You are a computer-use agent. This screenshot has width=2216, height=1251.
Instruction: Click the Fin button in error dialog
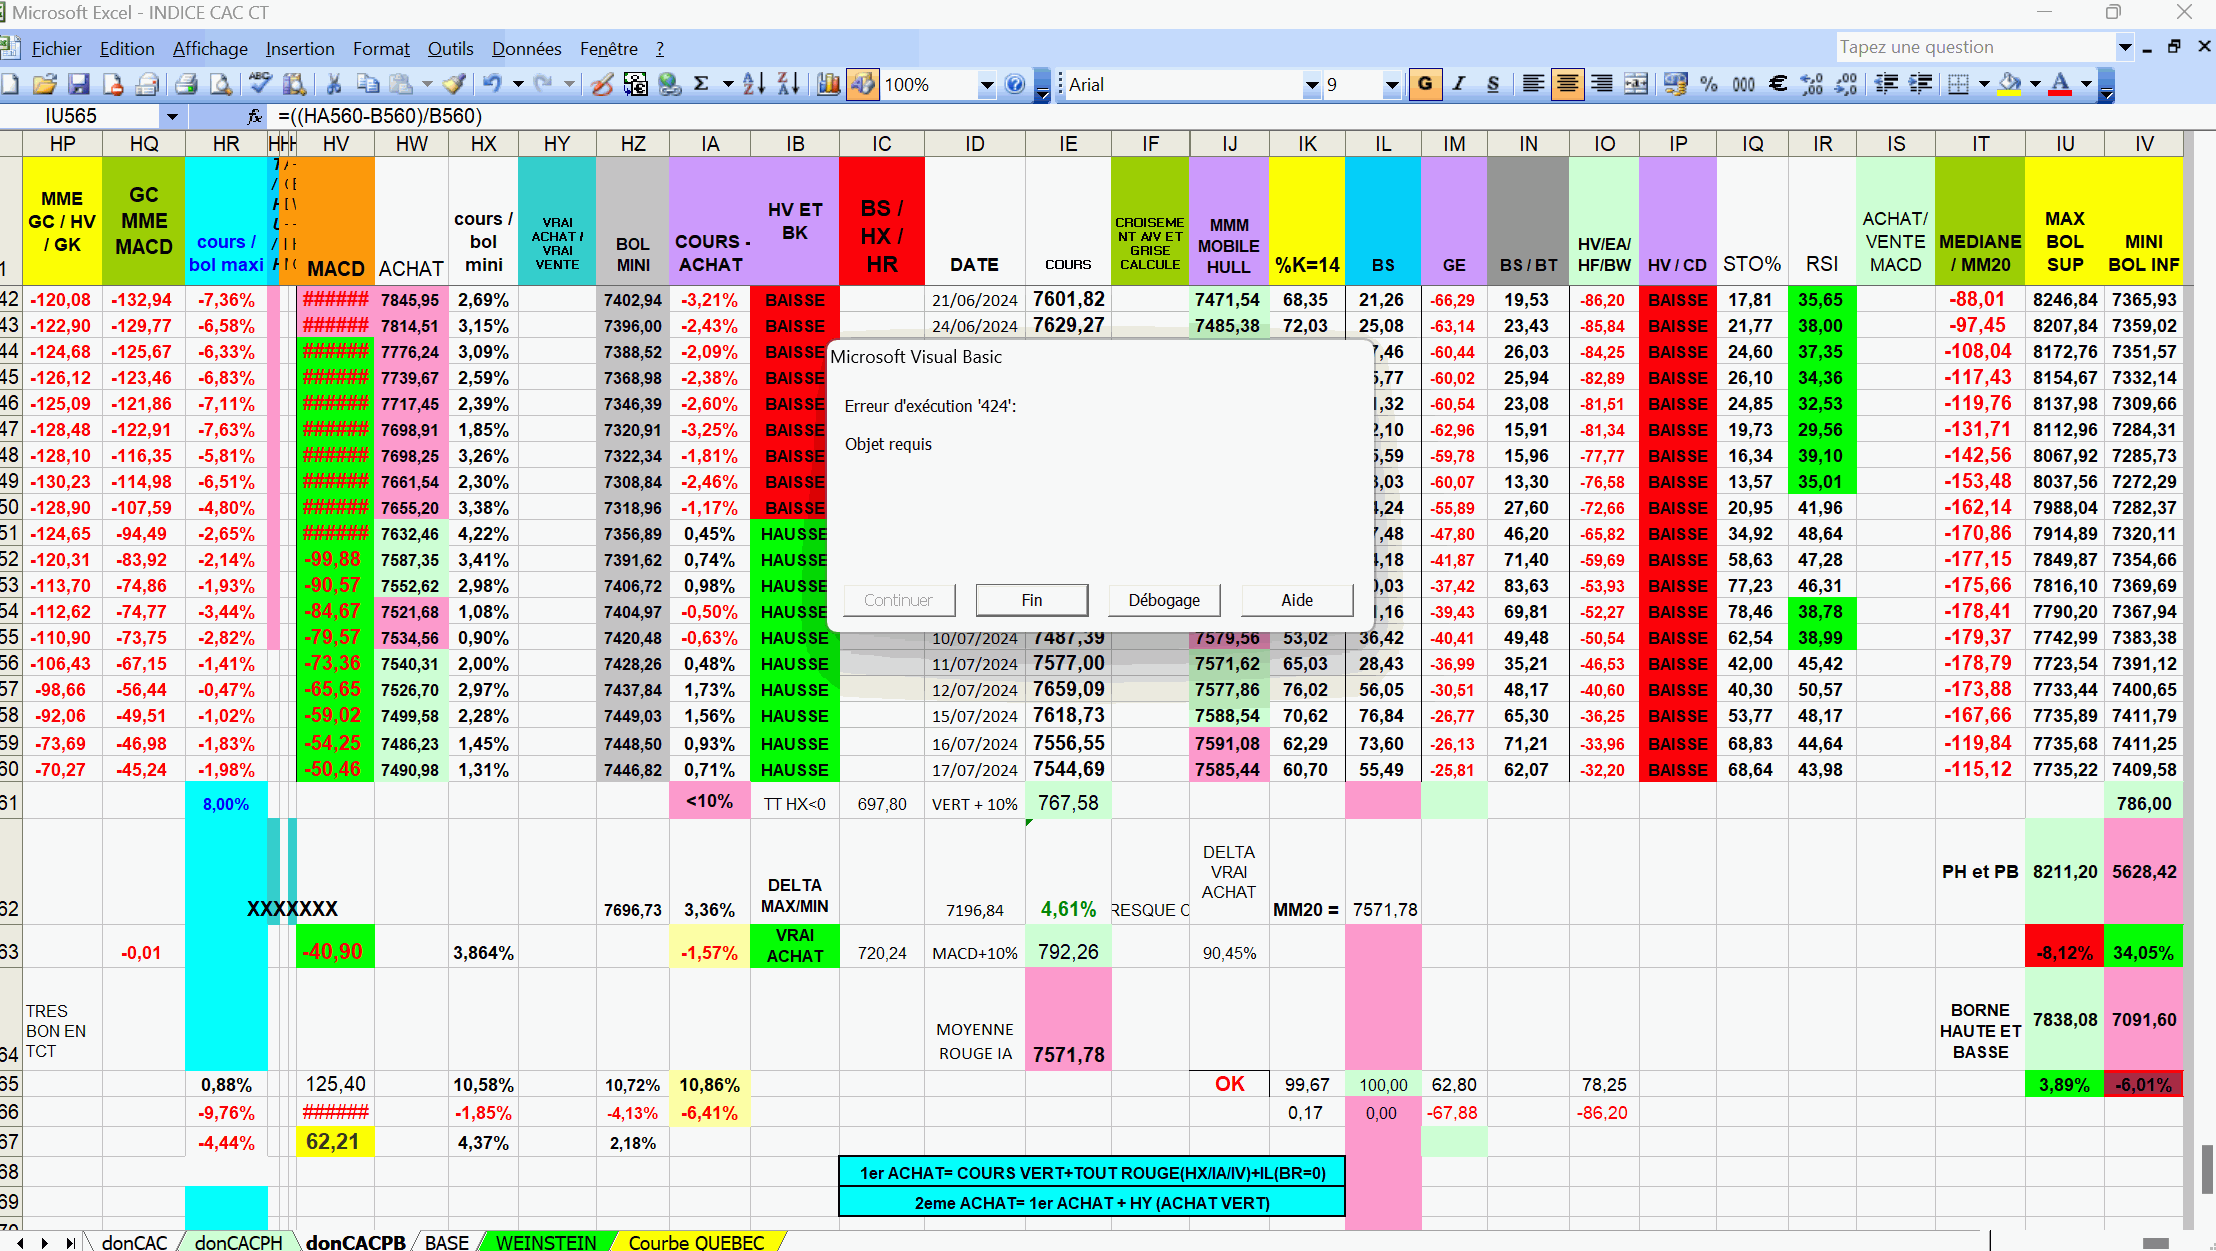(1031, 600)
